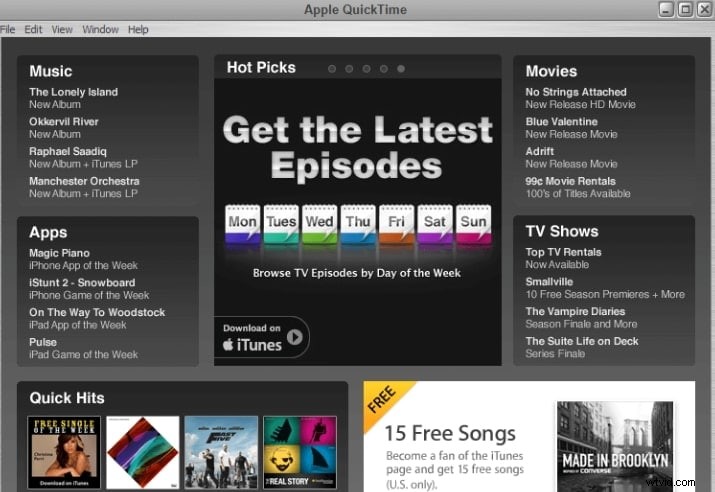715x492 pixels.
Task: Click the Download on iTunes button
Action: coord(262,337)
